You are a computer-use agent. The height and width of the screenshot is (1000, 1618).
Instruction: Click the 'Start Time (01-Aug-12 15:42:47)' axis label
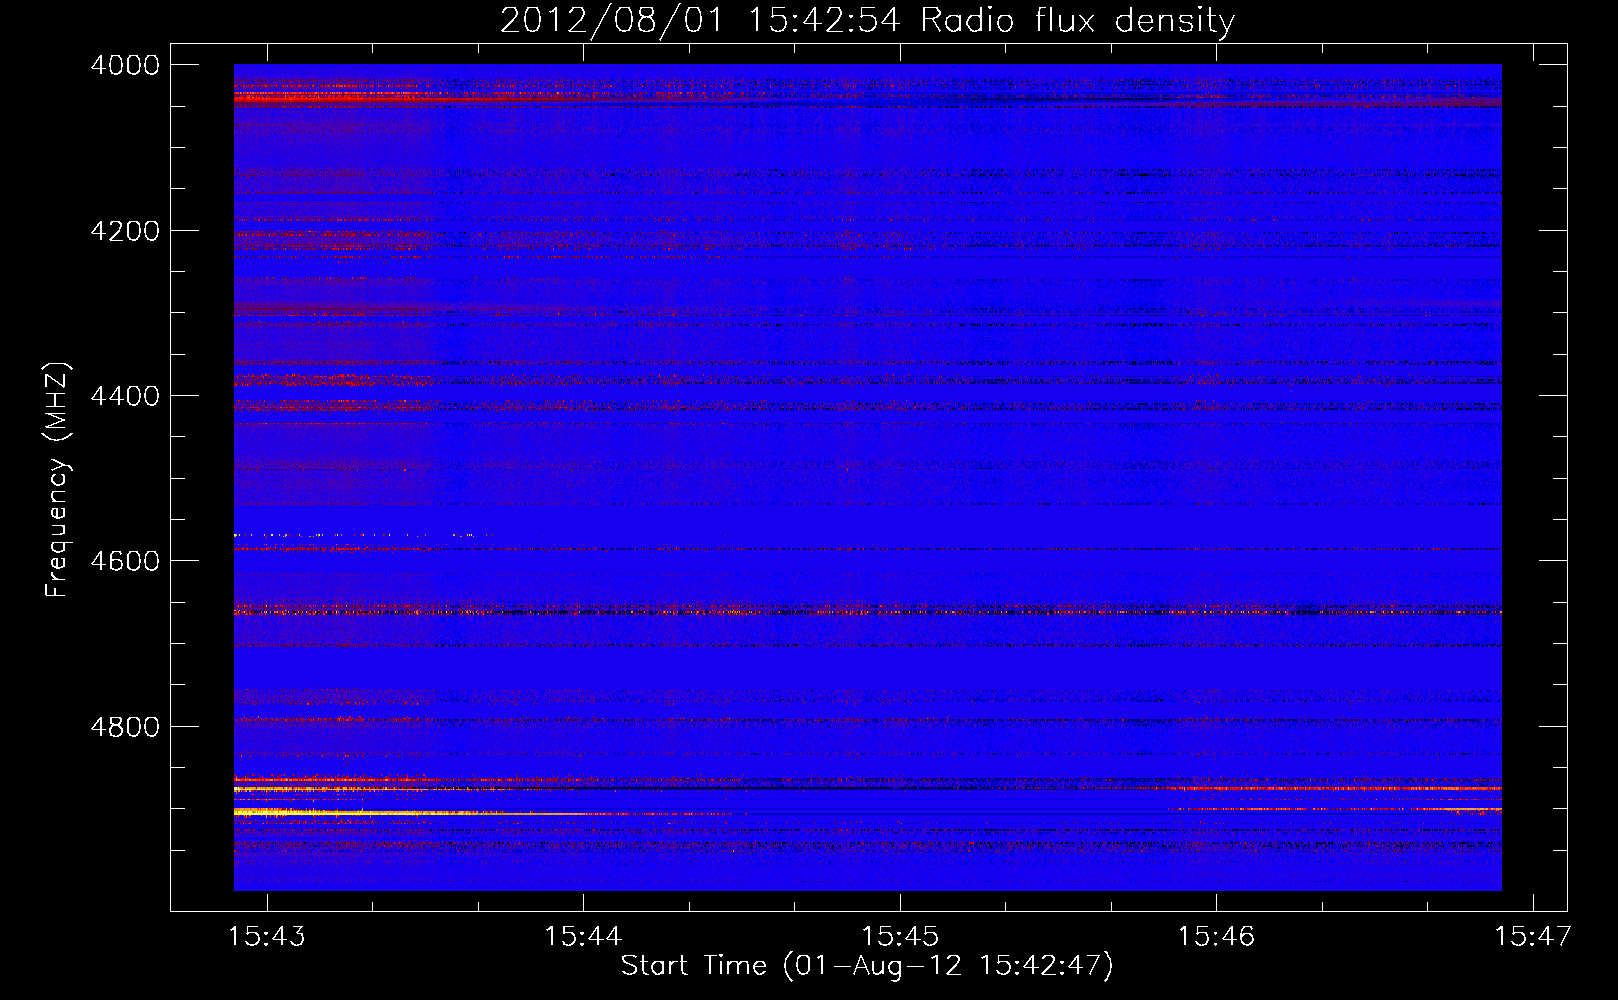tap(867, 965)
